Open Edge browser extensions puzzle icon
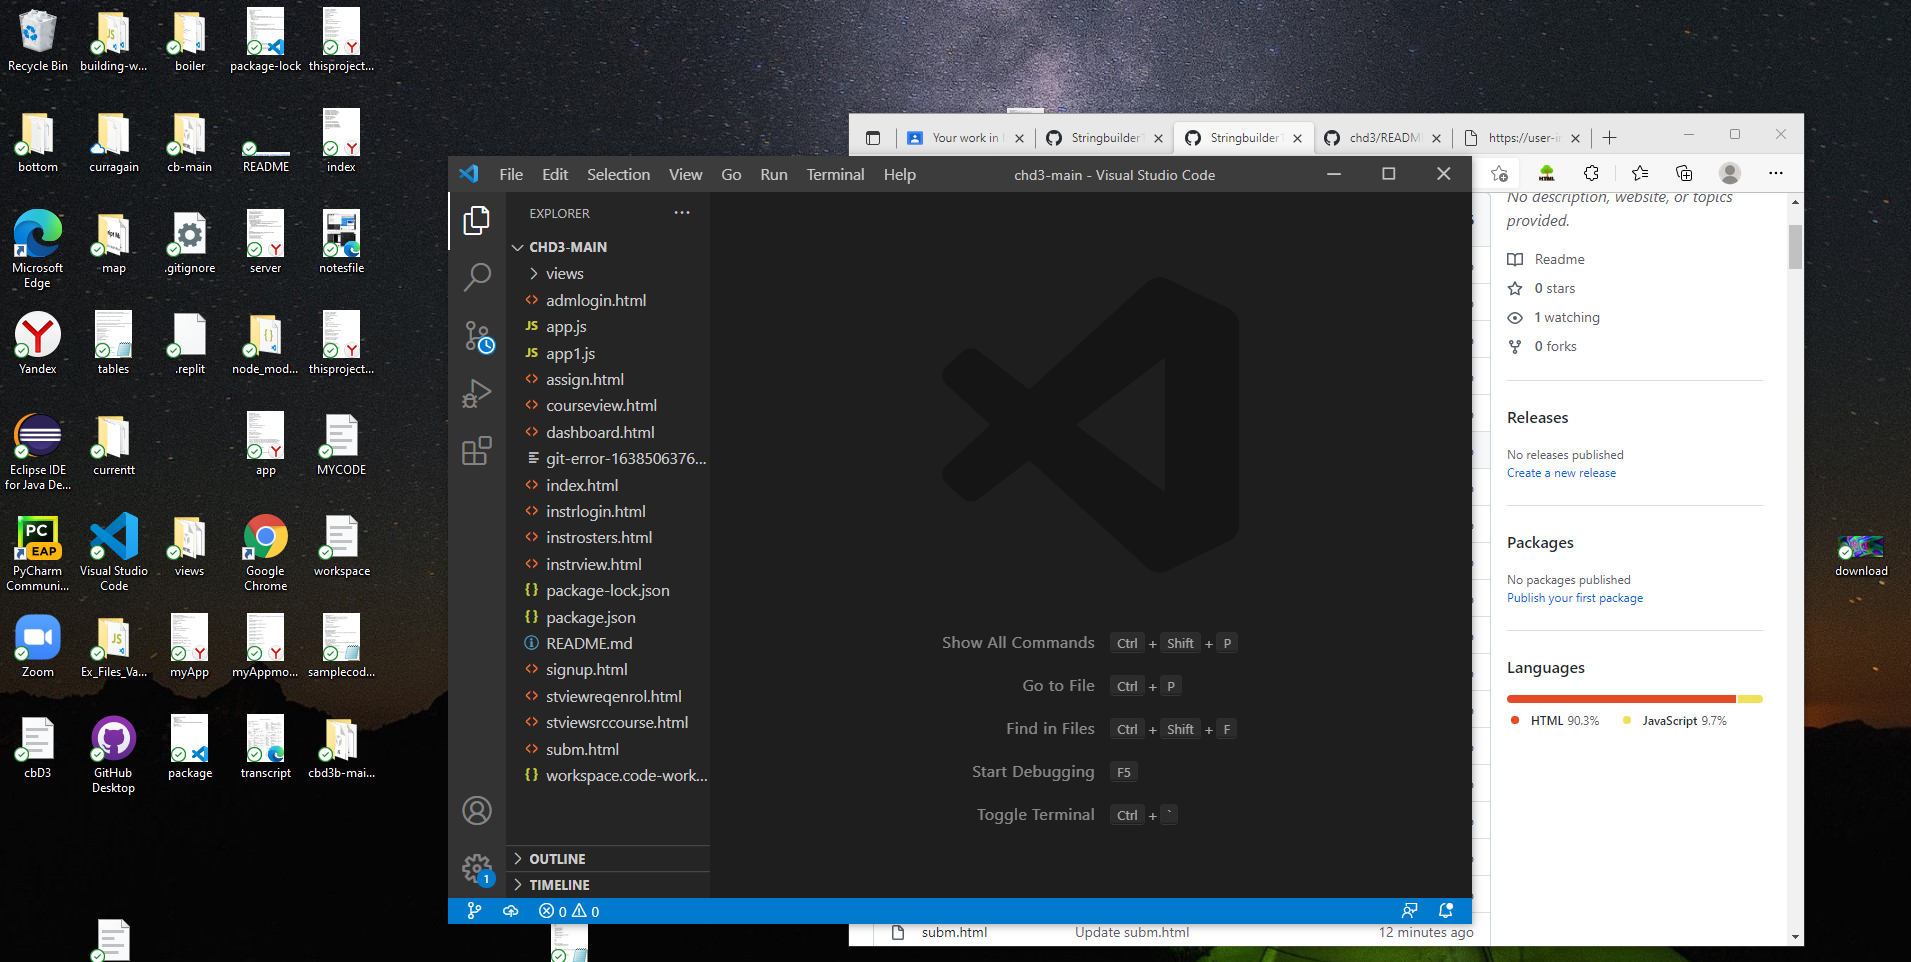The image size is (1911, 962). pyautogui.click(x=1591, y=173)
